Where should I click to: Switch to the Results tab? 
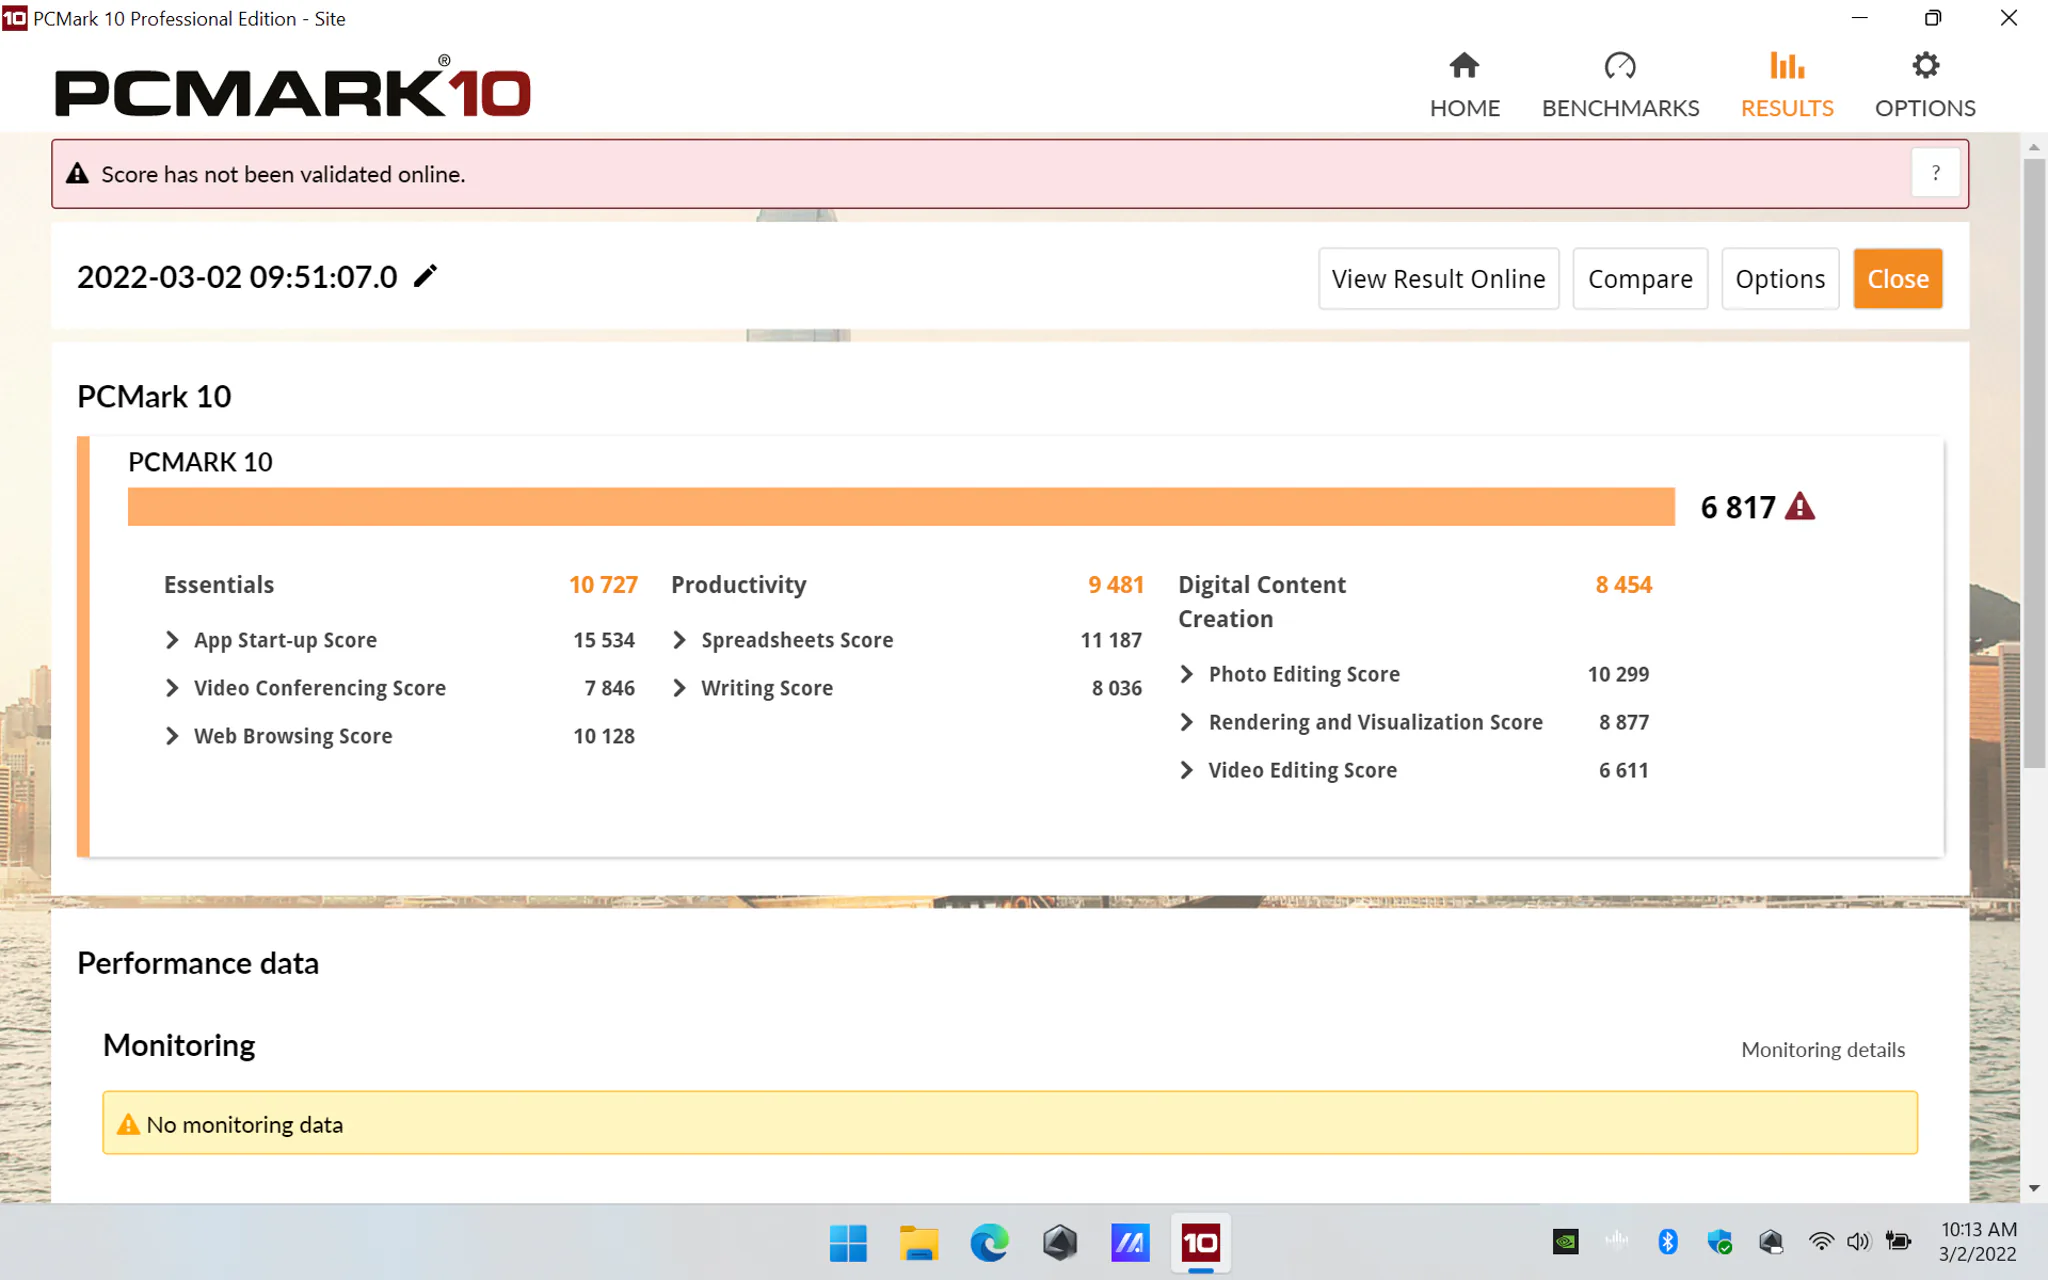[x=1787, y=85]
